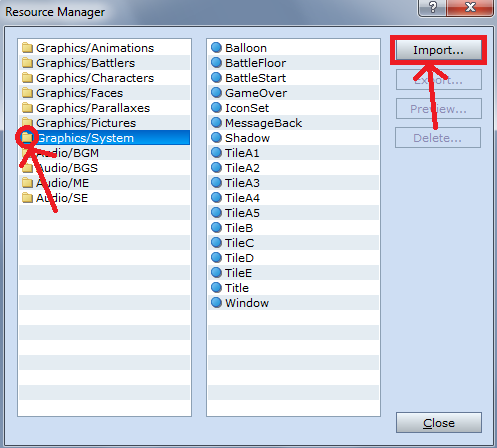
Task: Close the Resource Manager with Close button
Action: 439,423
